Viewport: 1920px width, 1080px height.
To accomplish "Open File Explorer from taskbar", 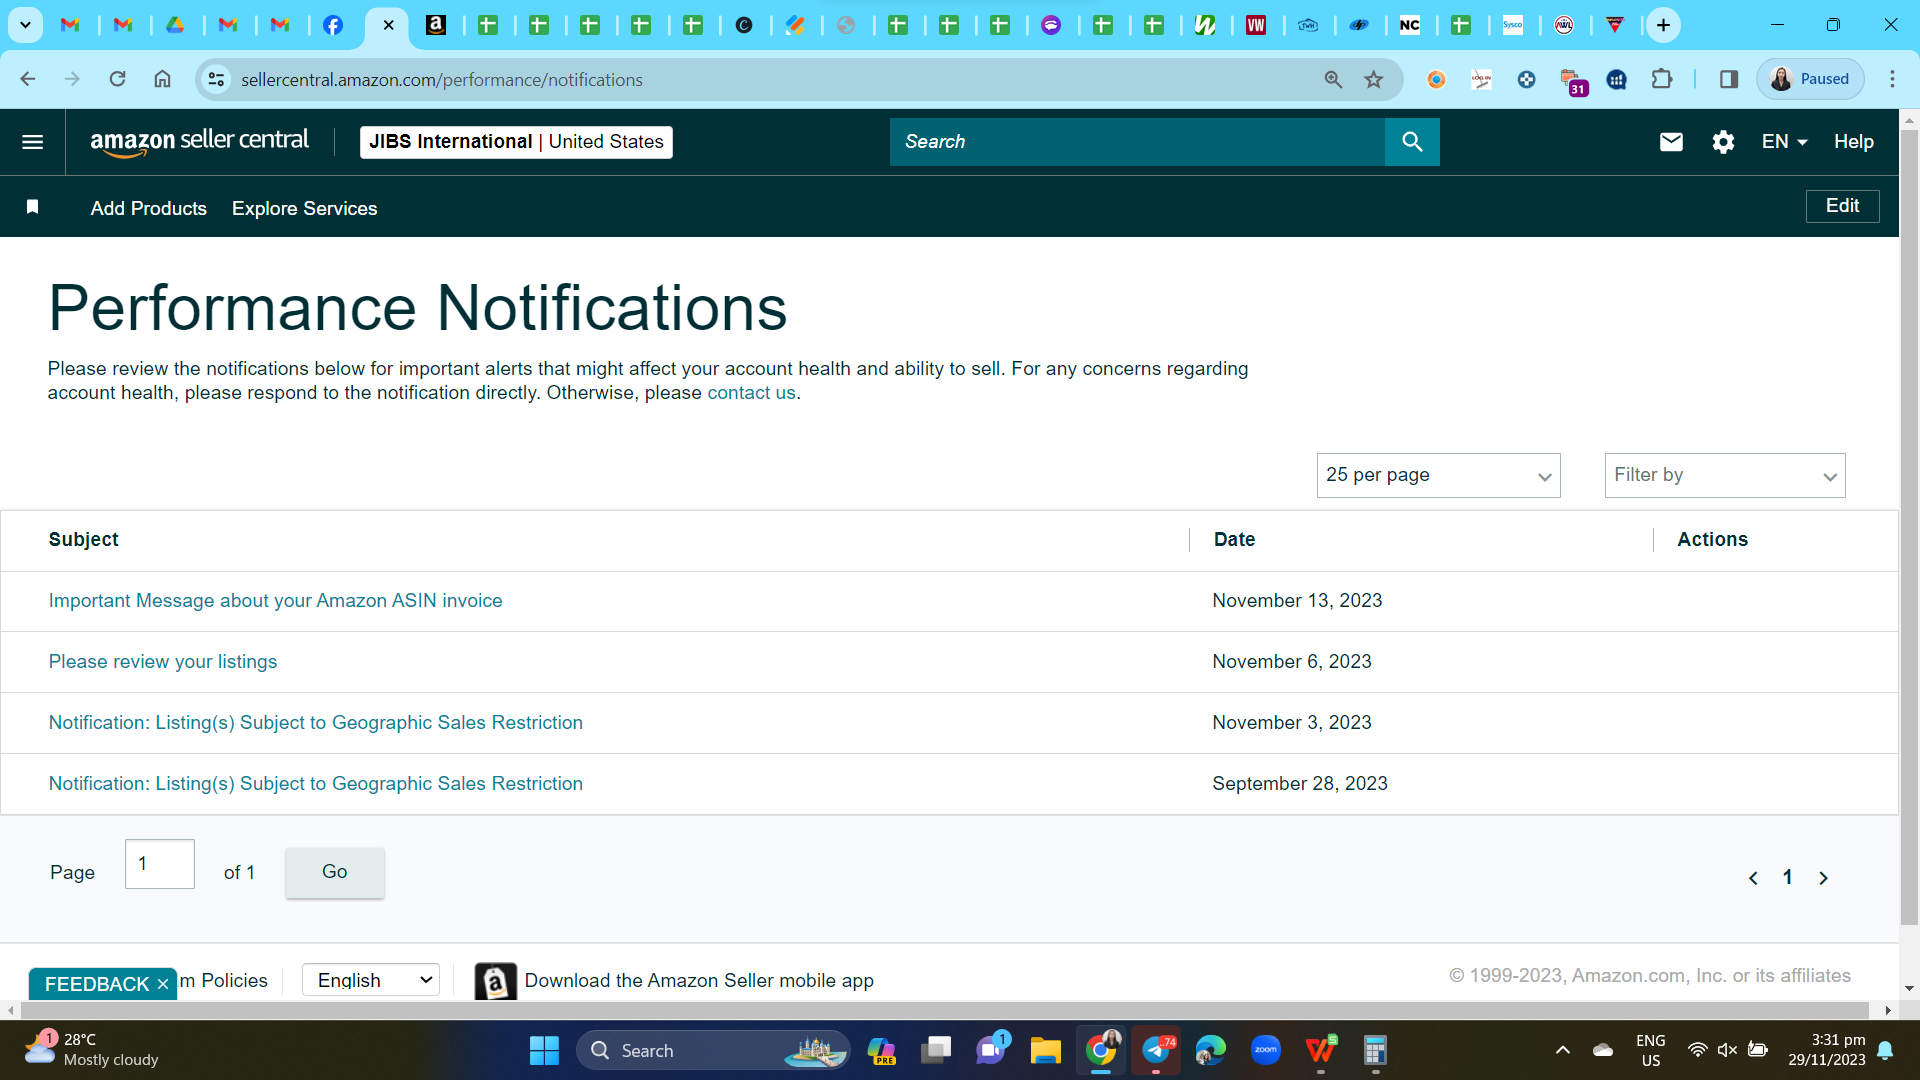I will [1045, 1051].
